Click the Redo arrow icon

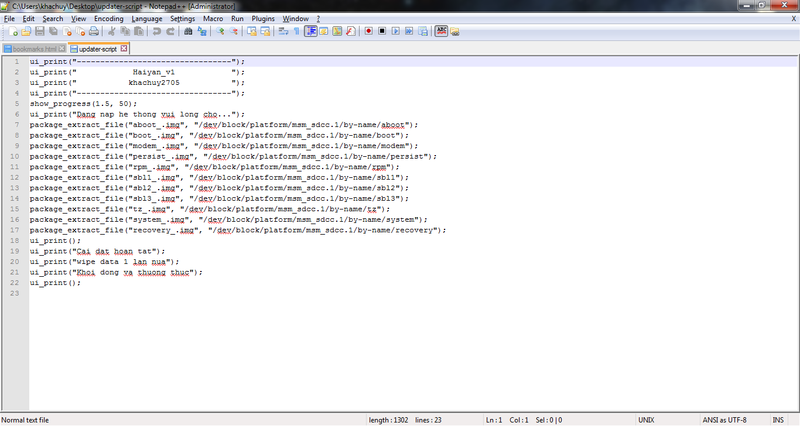[170, 32]
